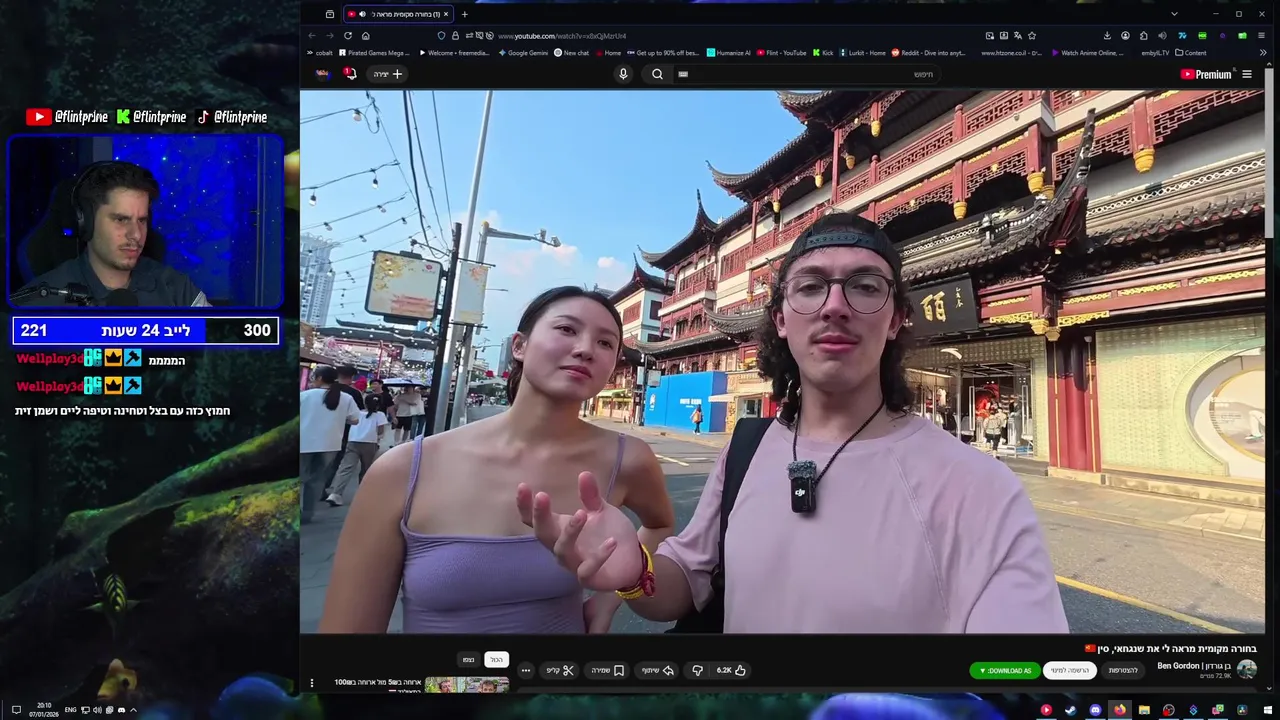Click the Firefox icon in taskbar
Image resolution: width=1280 pixels, height=720 pixels.
tap(1119, 710)
